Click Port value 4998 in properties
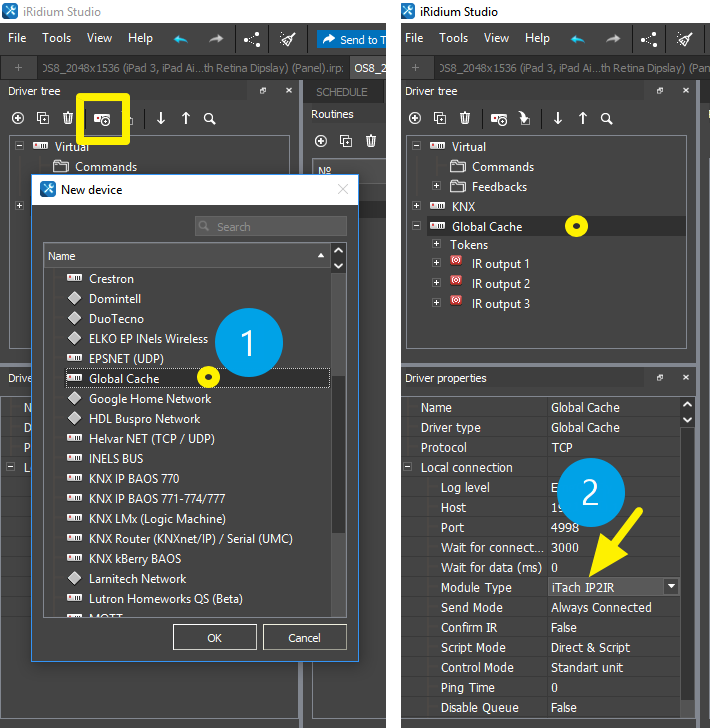This screenshot has height=728, width=710. (565, 527)
